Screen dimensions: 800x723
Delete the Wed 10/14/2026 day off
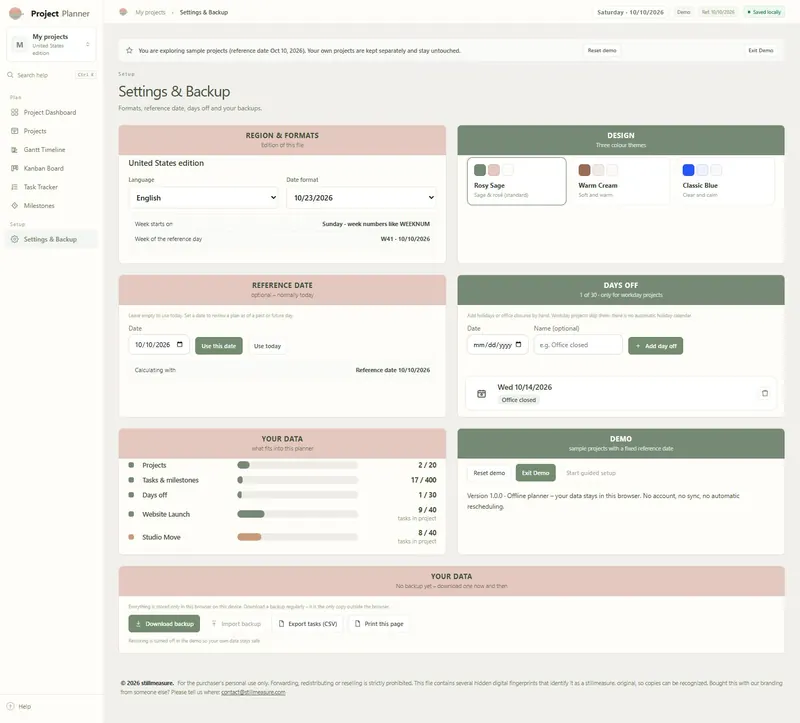coord(764,393)
